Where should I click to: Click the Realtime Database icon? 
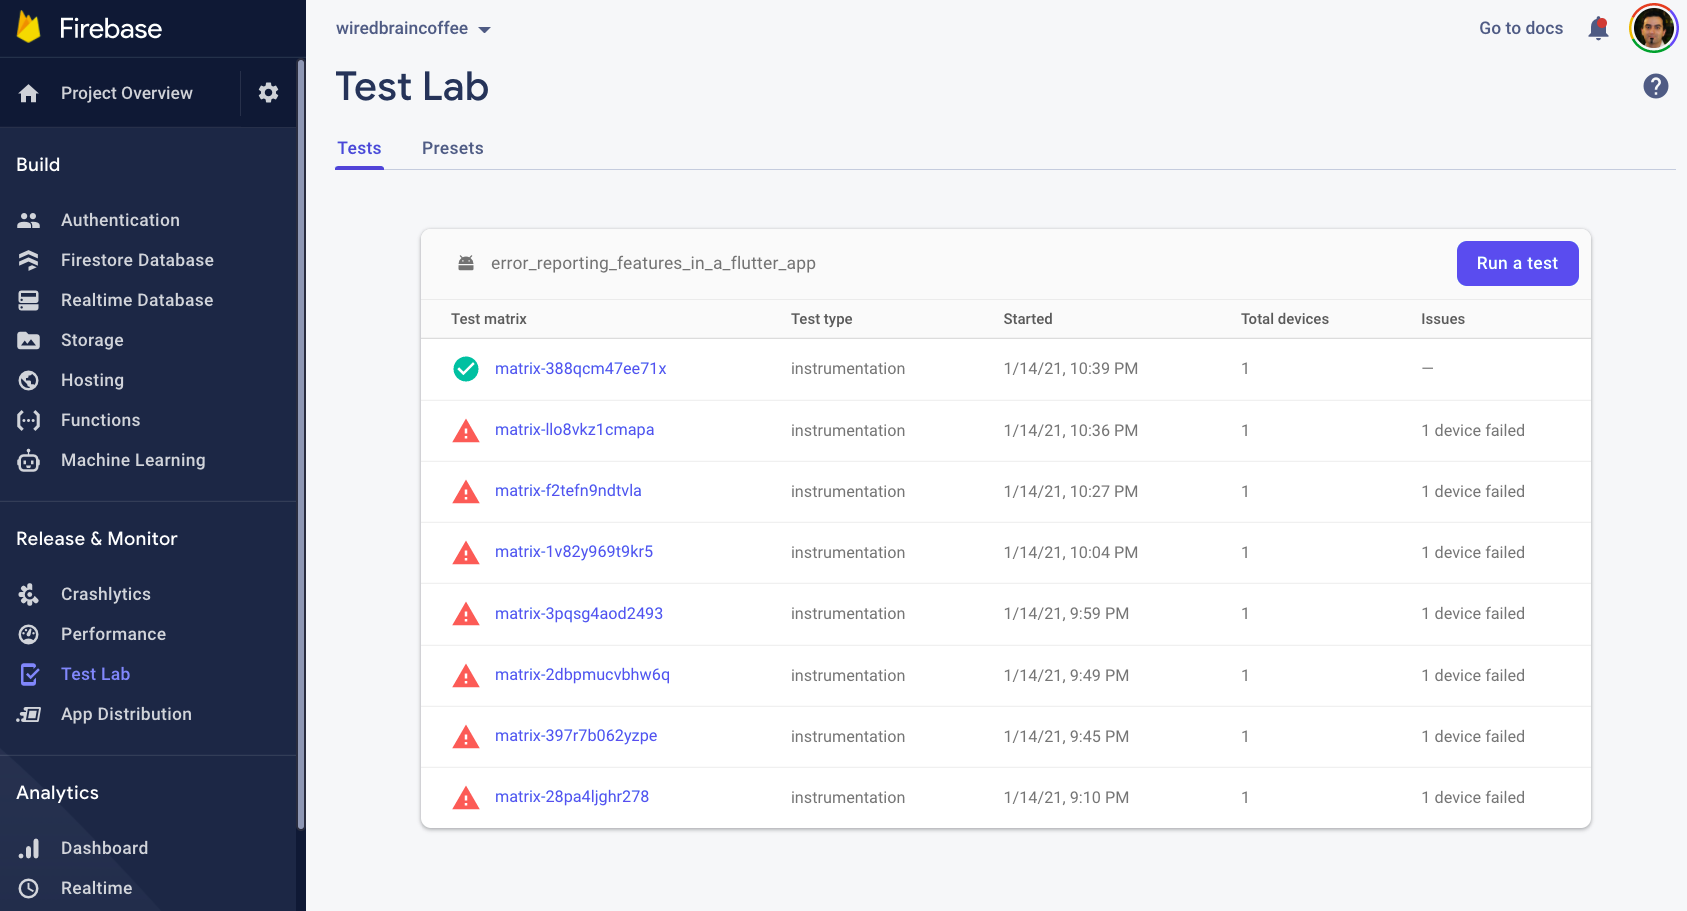coord(29,300)
